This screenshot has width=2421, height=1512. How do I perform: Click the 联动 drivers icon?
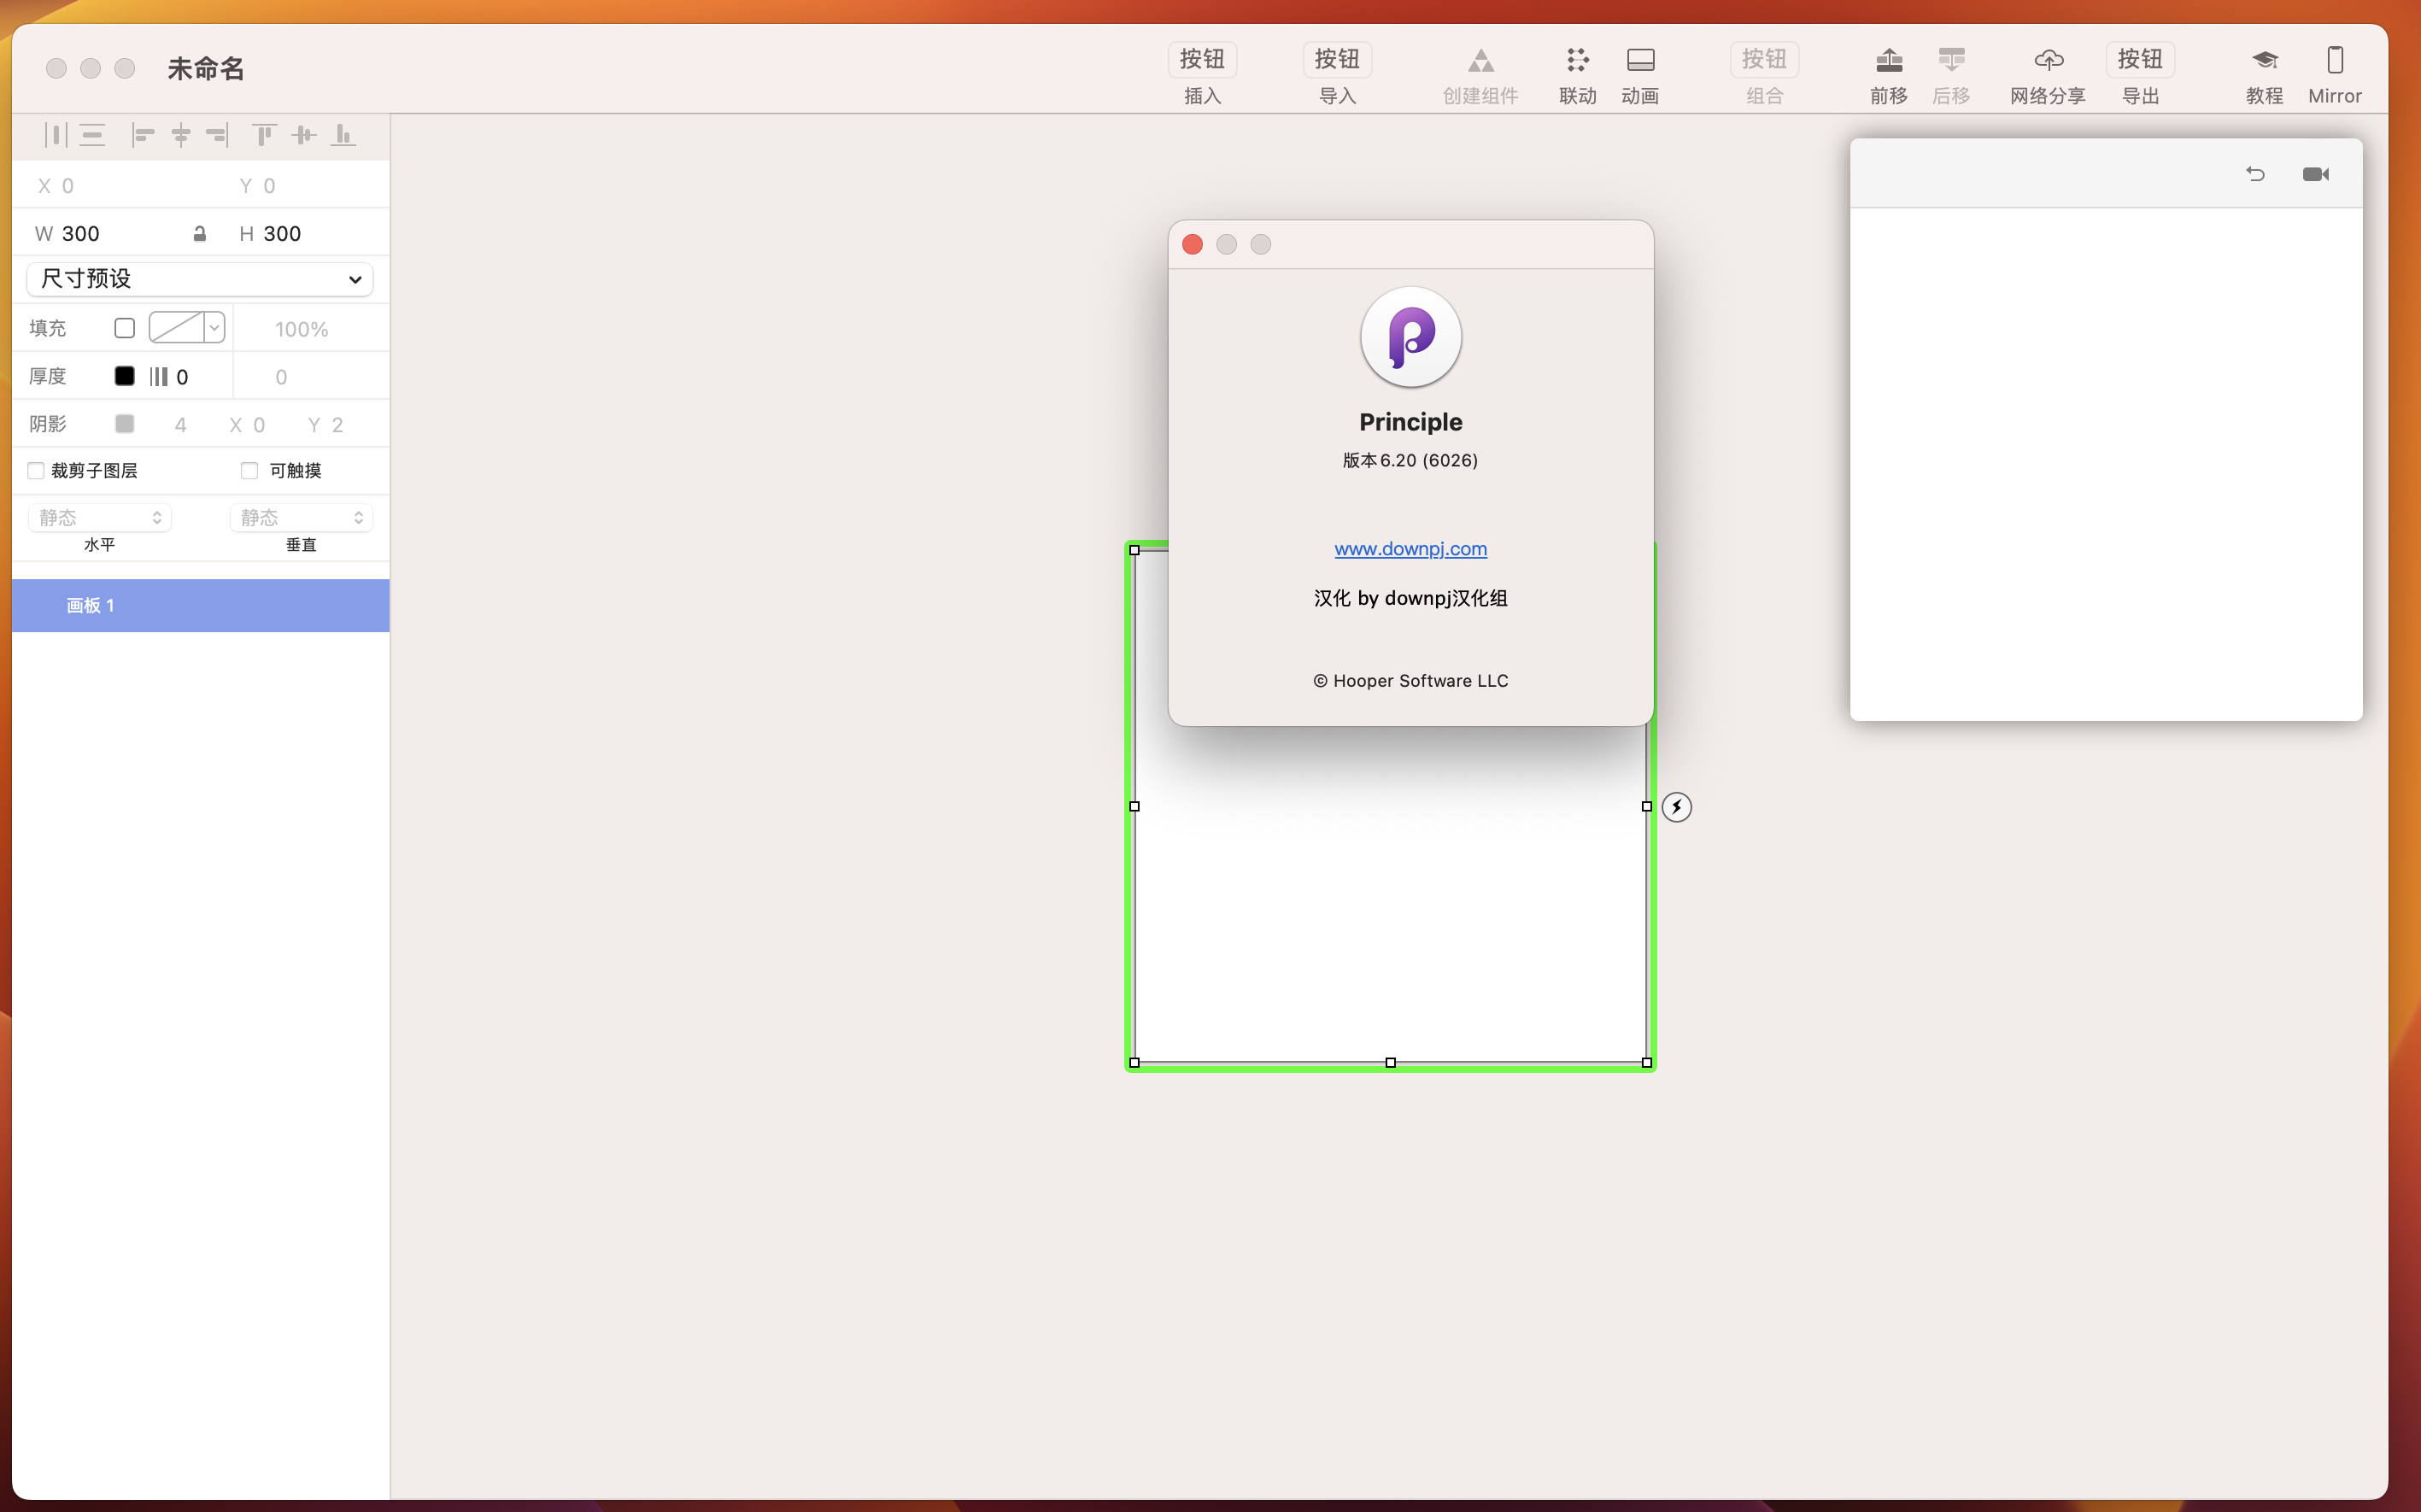pos(1577,60)
